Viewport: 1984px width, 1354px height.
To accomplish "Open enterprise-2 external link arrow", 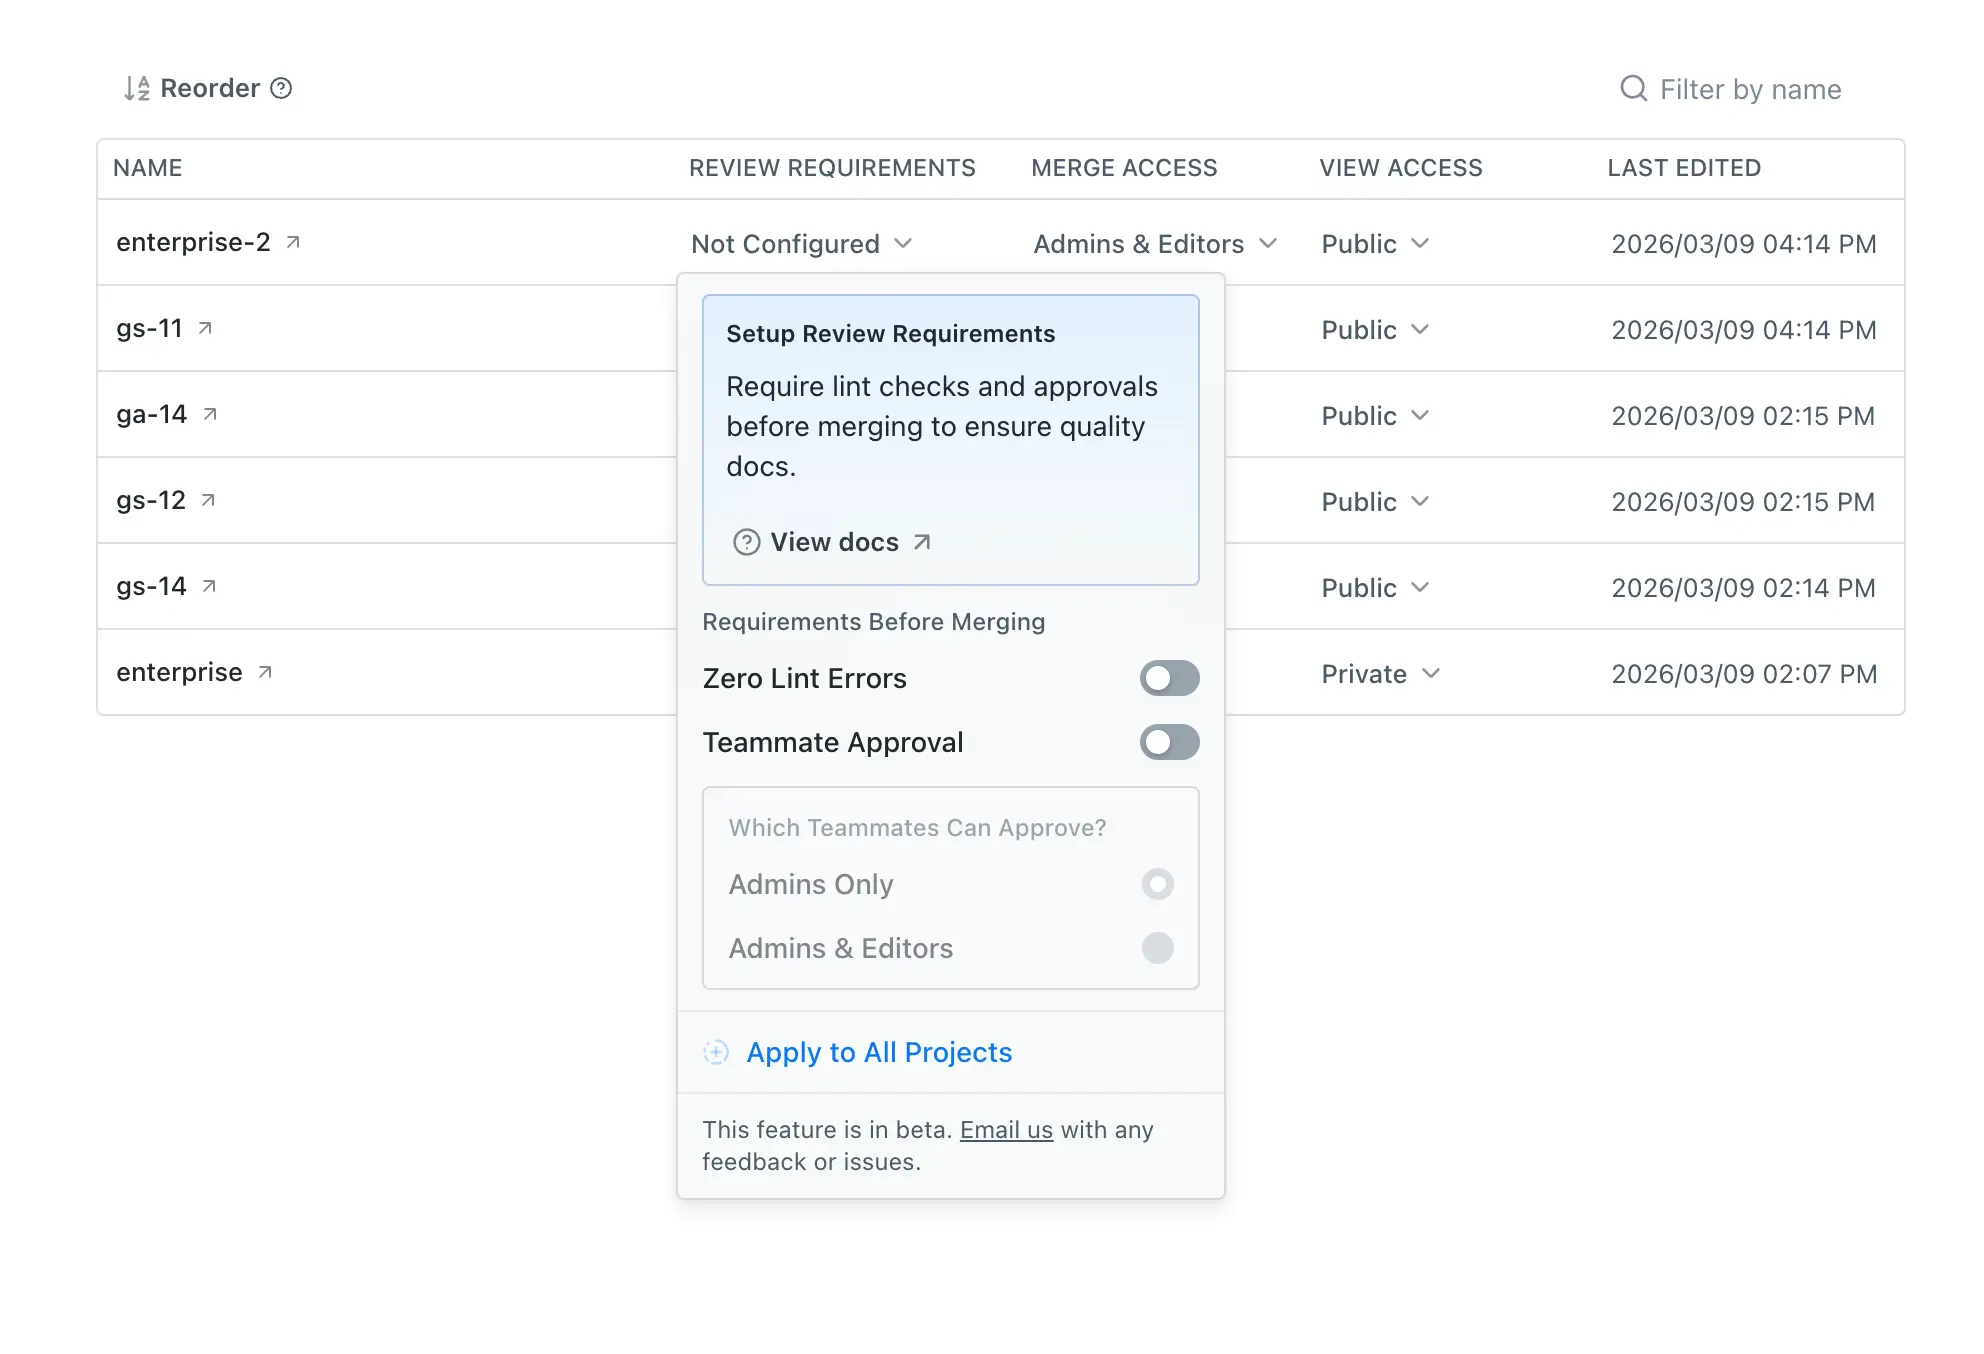I will click(293, 242).
